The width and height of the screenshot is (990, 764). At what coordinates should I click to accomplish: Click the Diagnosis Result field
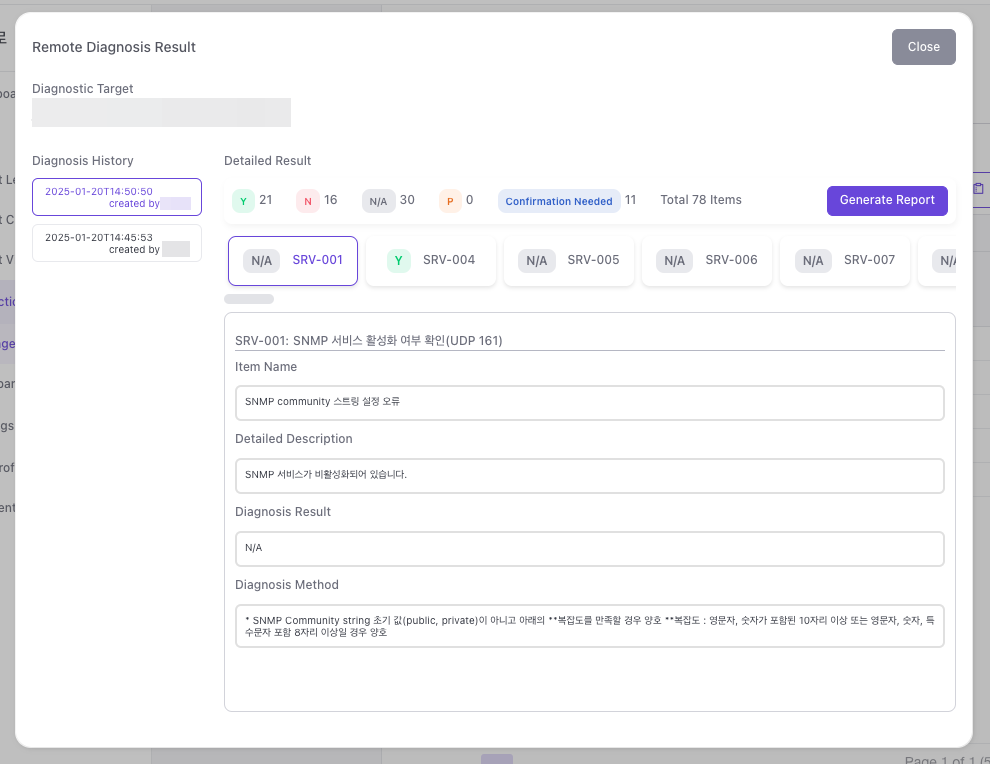click(x=589, y=549)
